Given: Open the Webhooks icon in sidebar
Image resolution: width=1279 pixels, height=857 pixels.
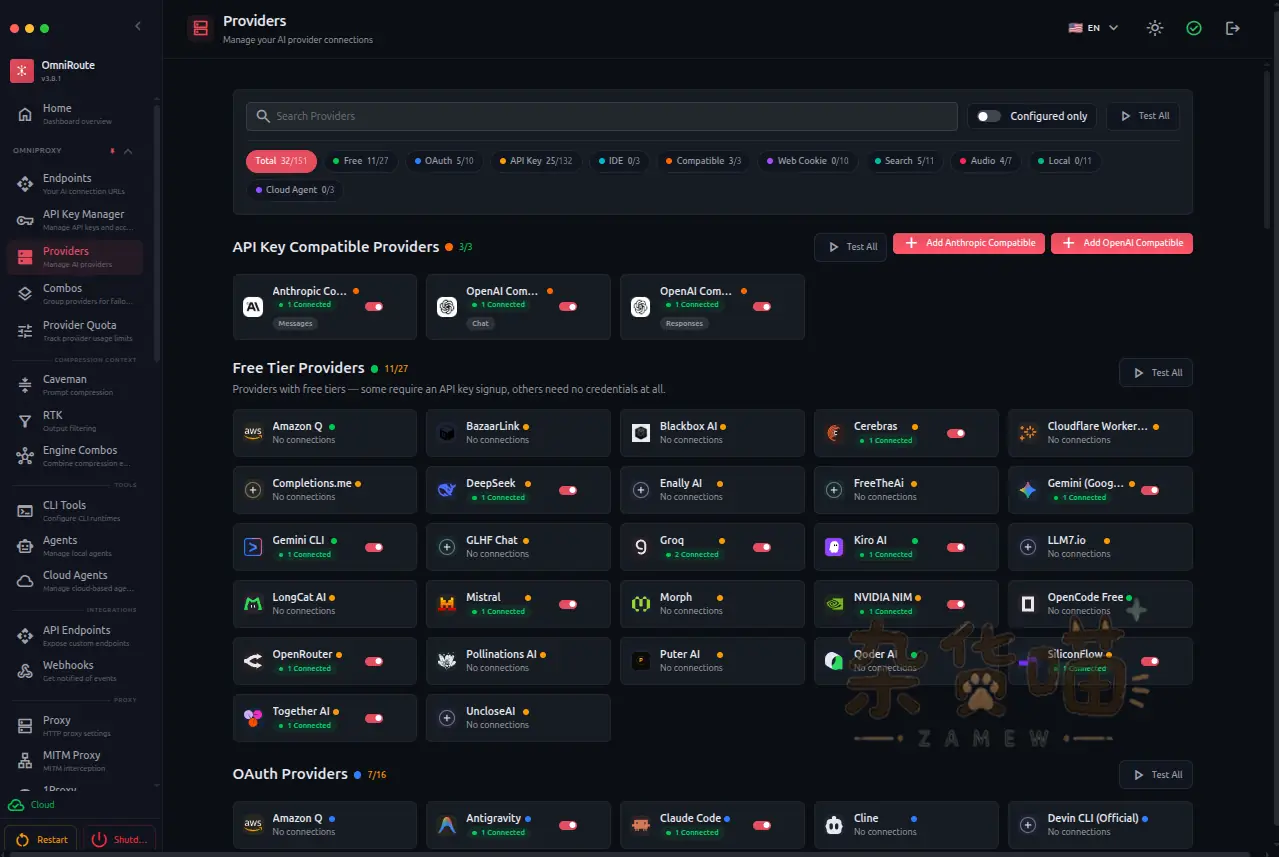Looking at the screenshot, I should (25, 671).
